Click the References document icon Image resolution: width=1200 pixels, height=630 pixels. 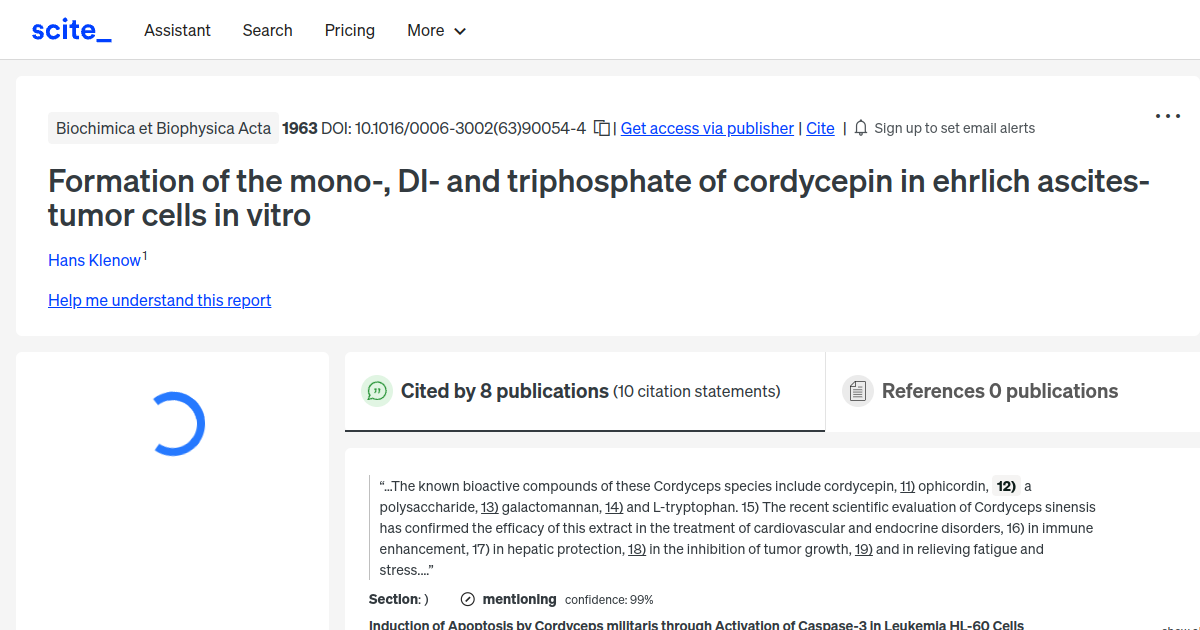858,390
